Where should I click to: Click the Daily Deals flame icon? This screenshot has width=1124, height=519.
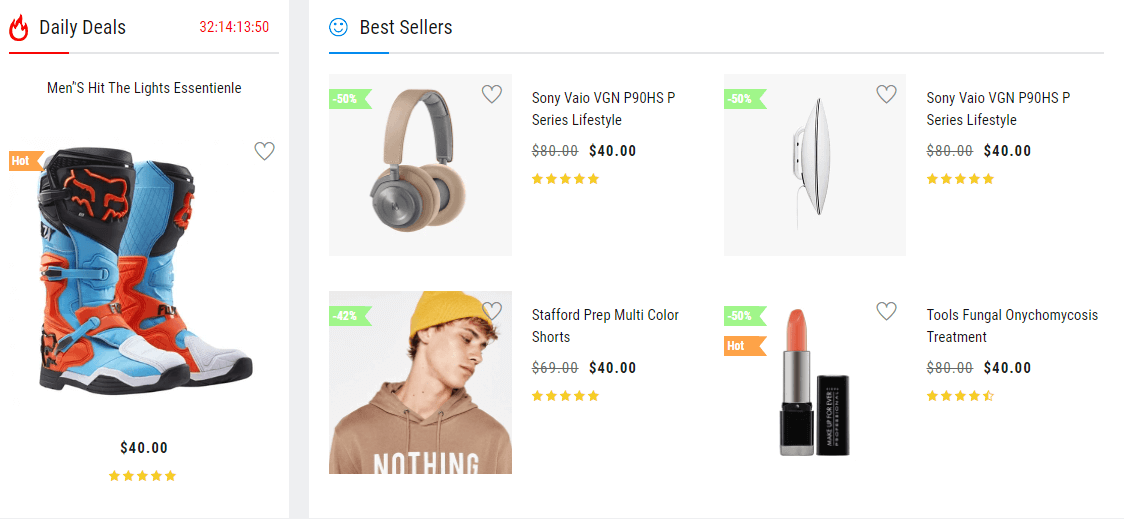click(19, 28)
